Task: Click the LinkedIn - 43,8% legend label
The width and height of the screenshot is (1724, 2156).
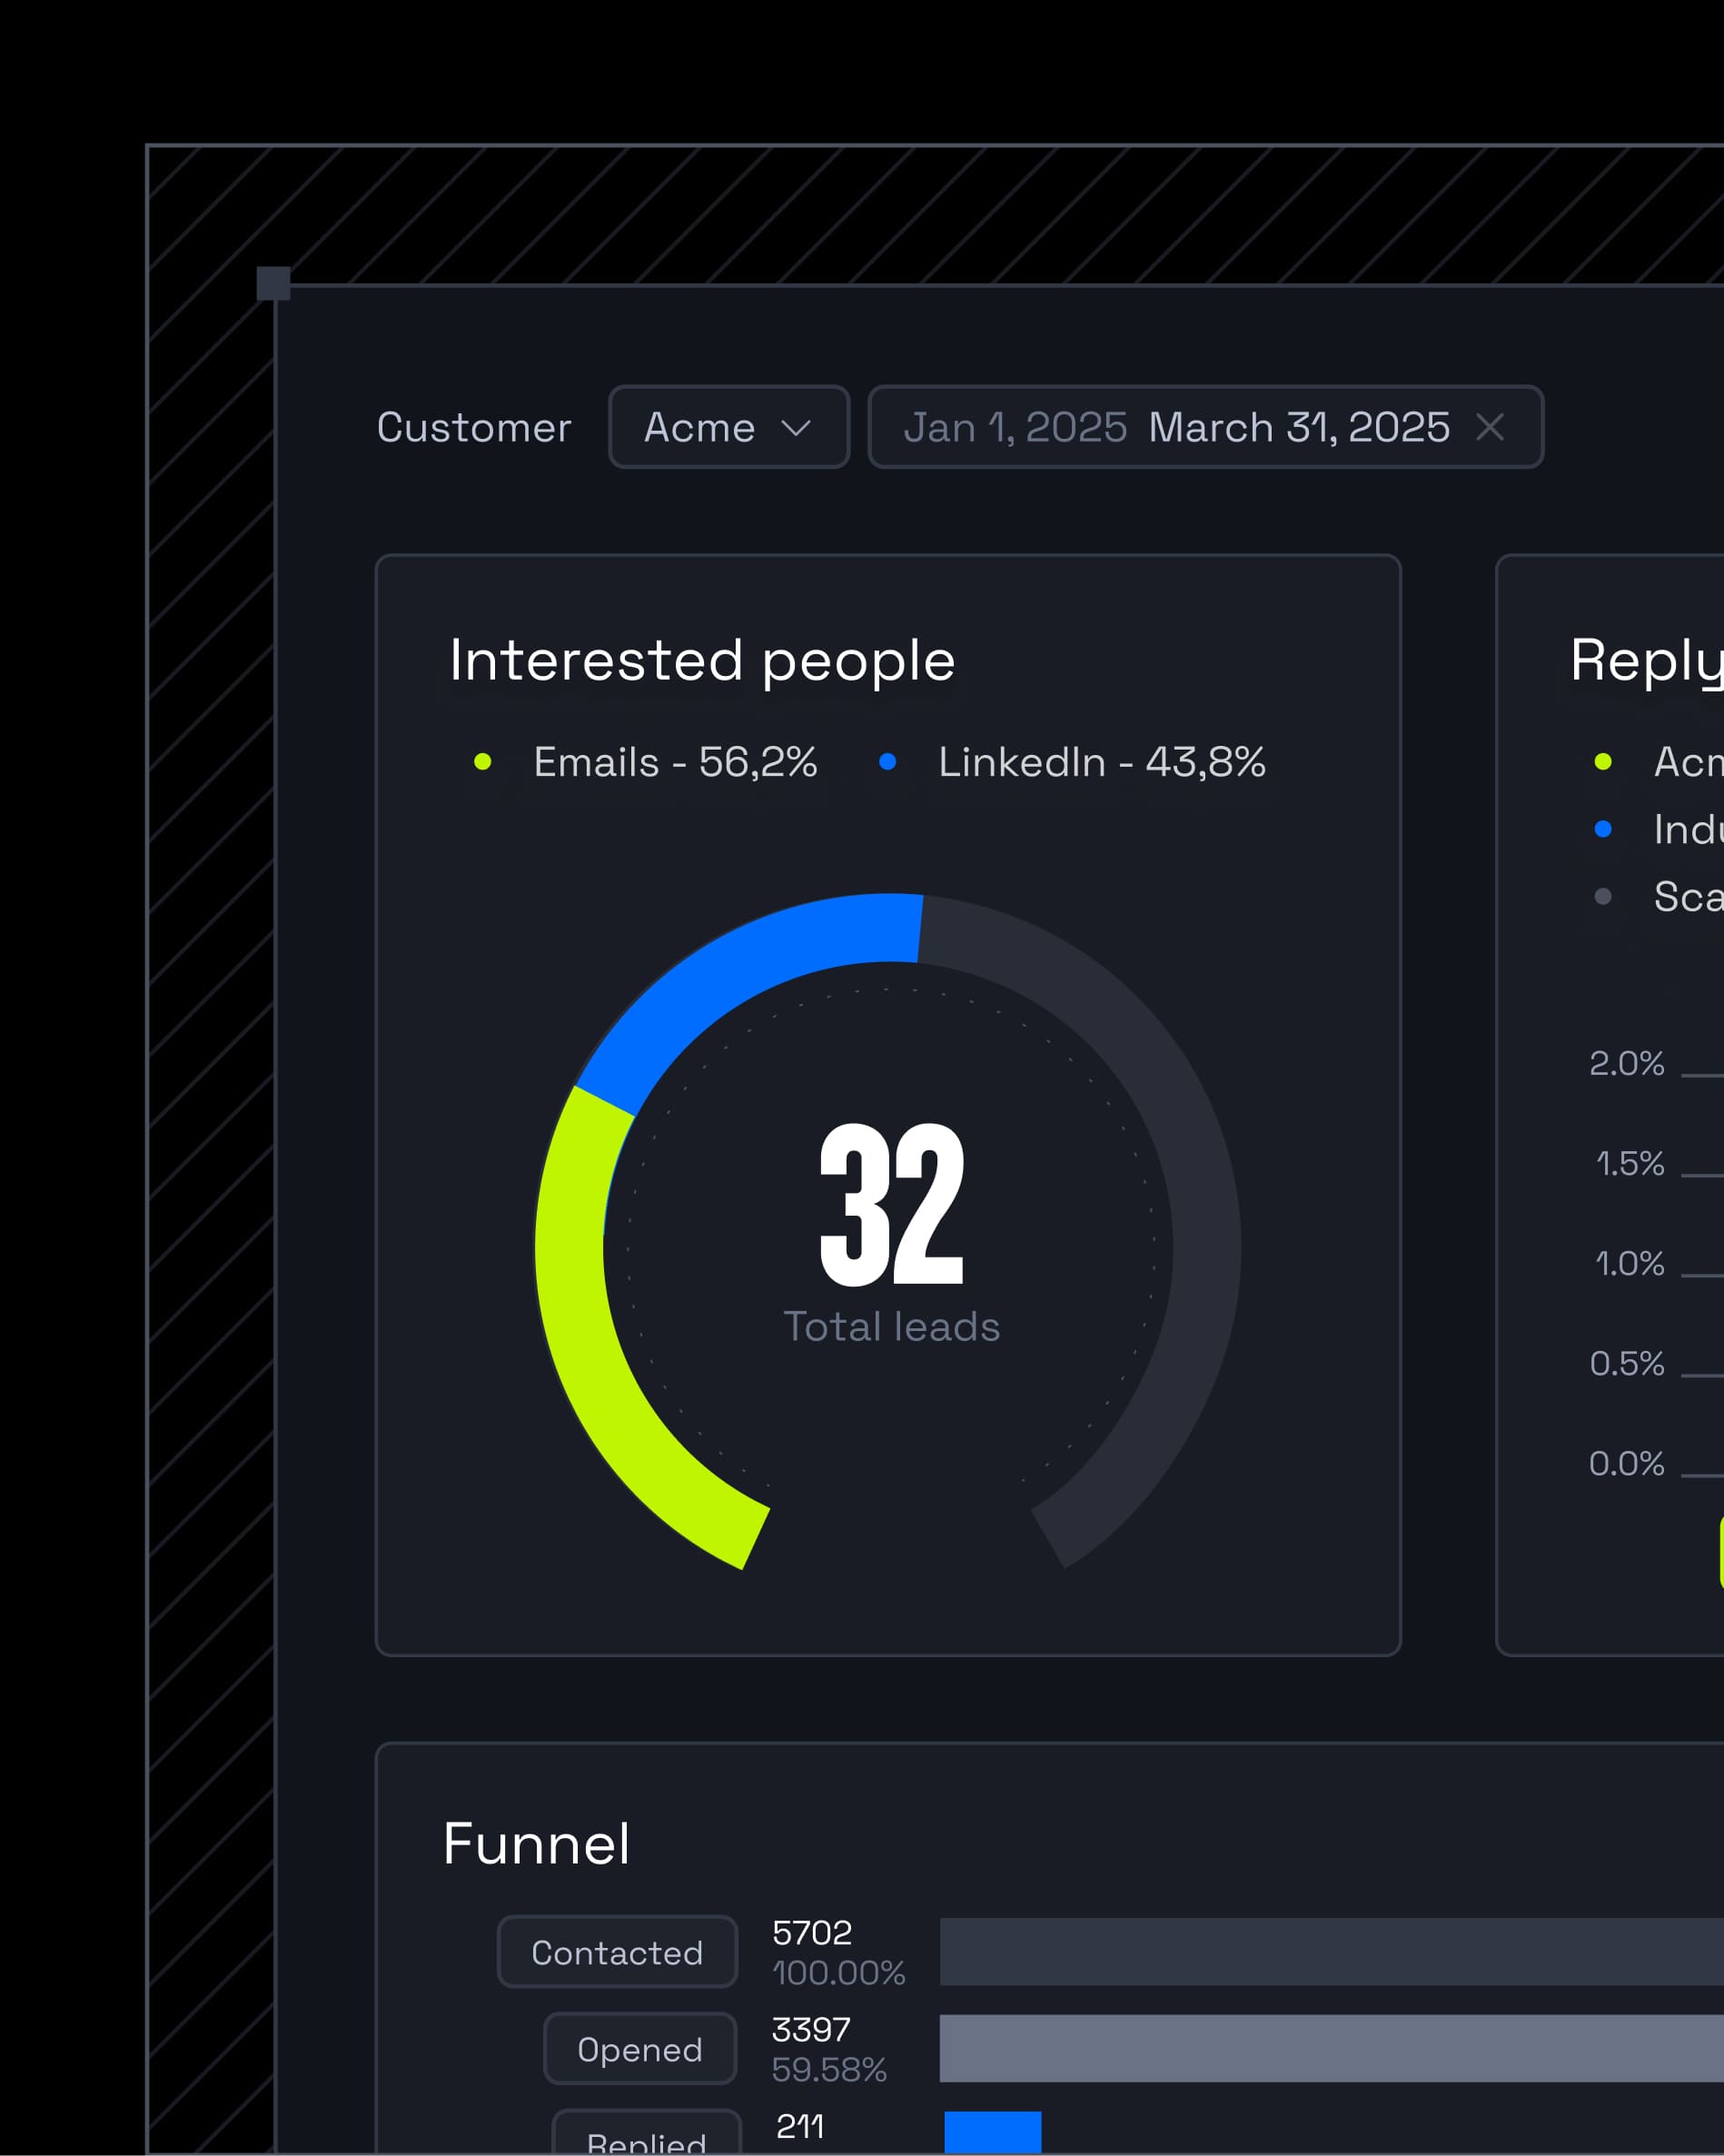Action: point(1102,762)
